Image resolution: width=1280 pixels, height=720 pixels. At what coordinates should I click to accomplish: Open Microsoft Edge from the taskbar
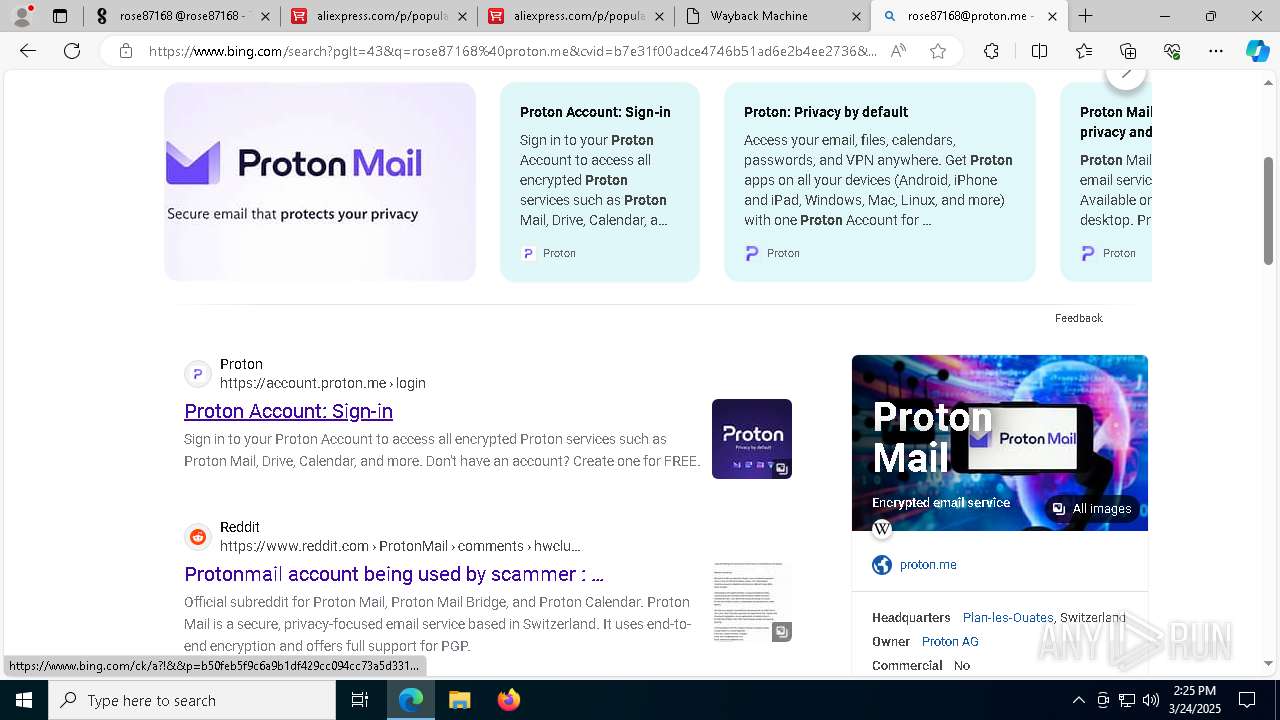coord(411,700)
